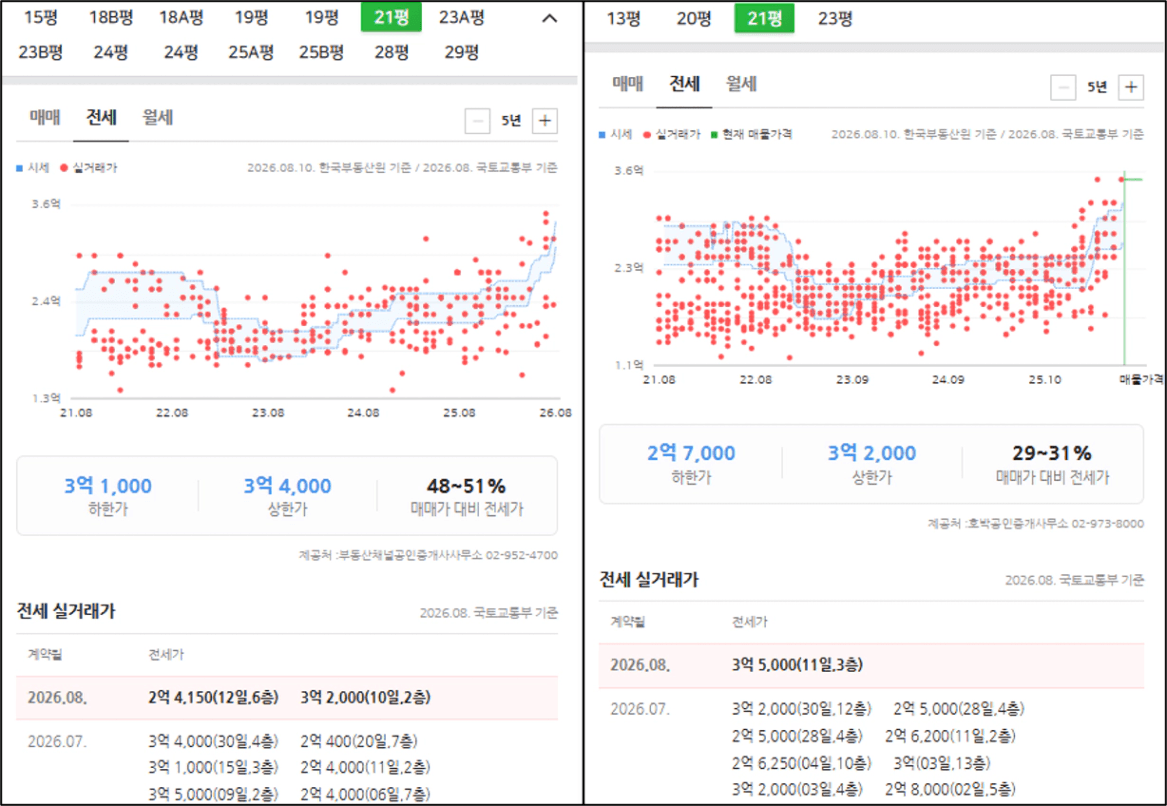Image resolution: width=1167 pixels, height=806 pixels.
Task: Decrease the 5년 period in the right panel
Action: (1063, 87)
